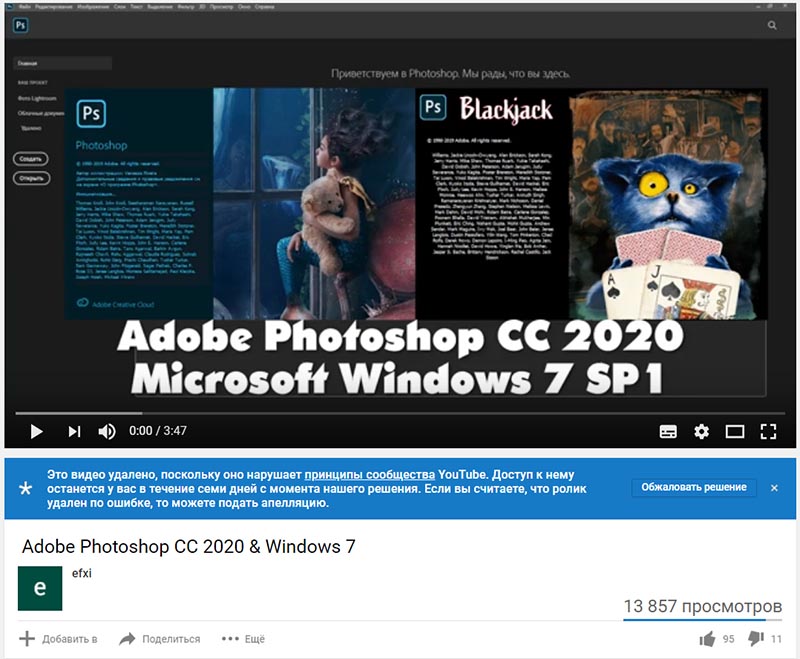Open 'Фото Lightroom' in Photoshop sidebar
The width and height of the screenshot is (800, 659).
[x=37, y=98]
